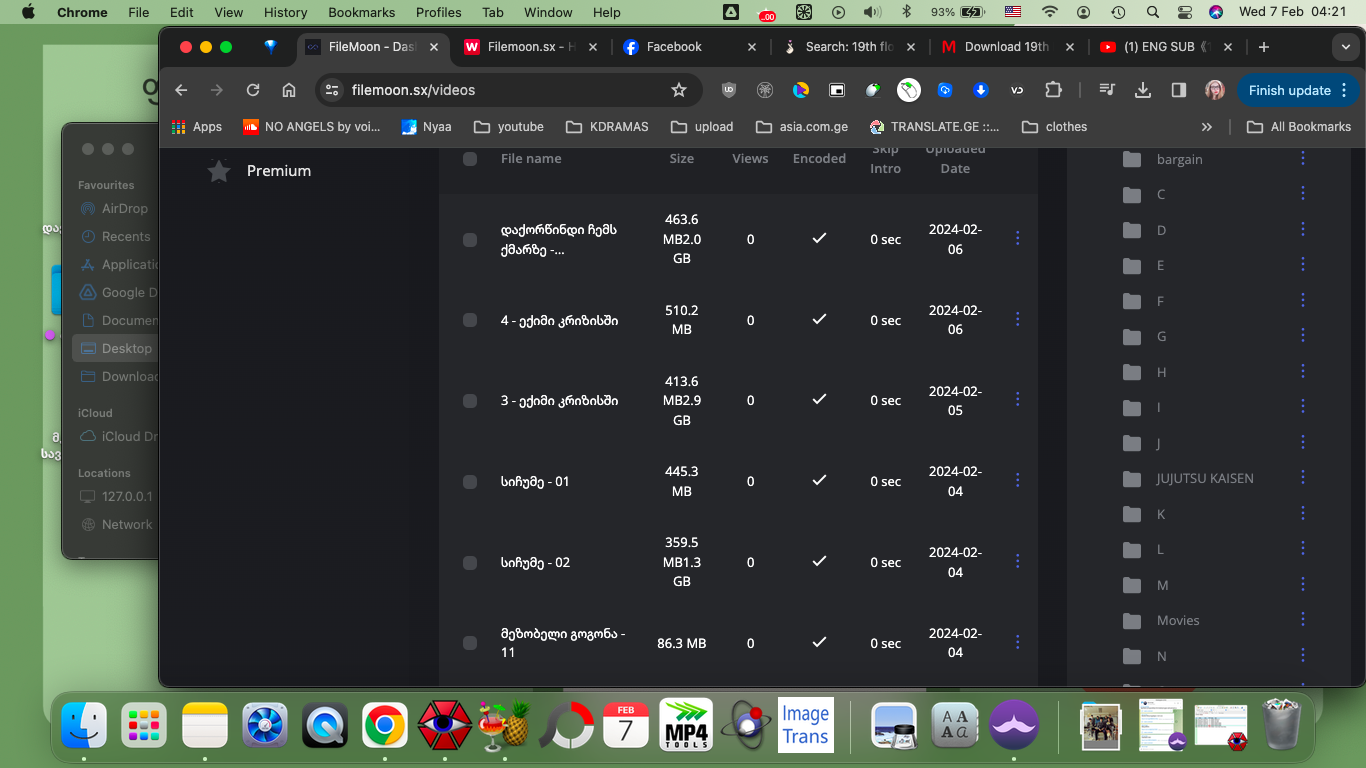Tick checkbox for მეზობელი გოგონა - 11
This screenshot has width=1366, height=768.
pyautogui.click(x=470, y=643)
